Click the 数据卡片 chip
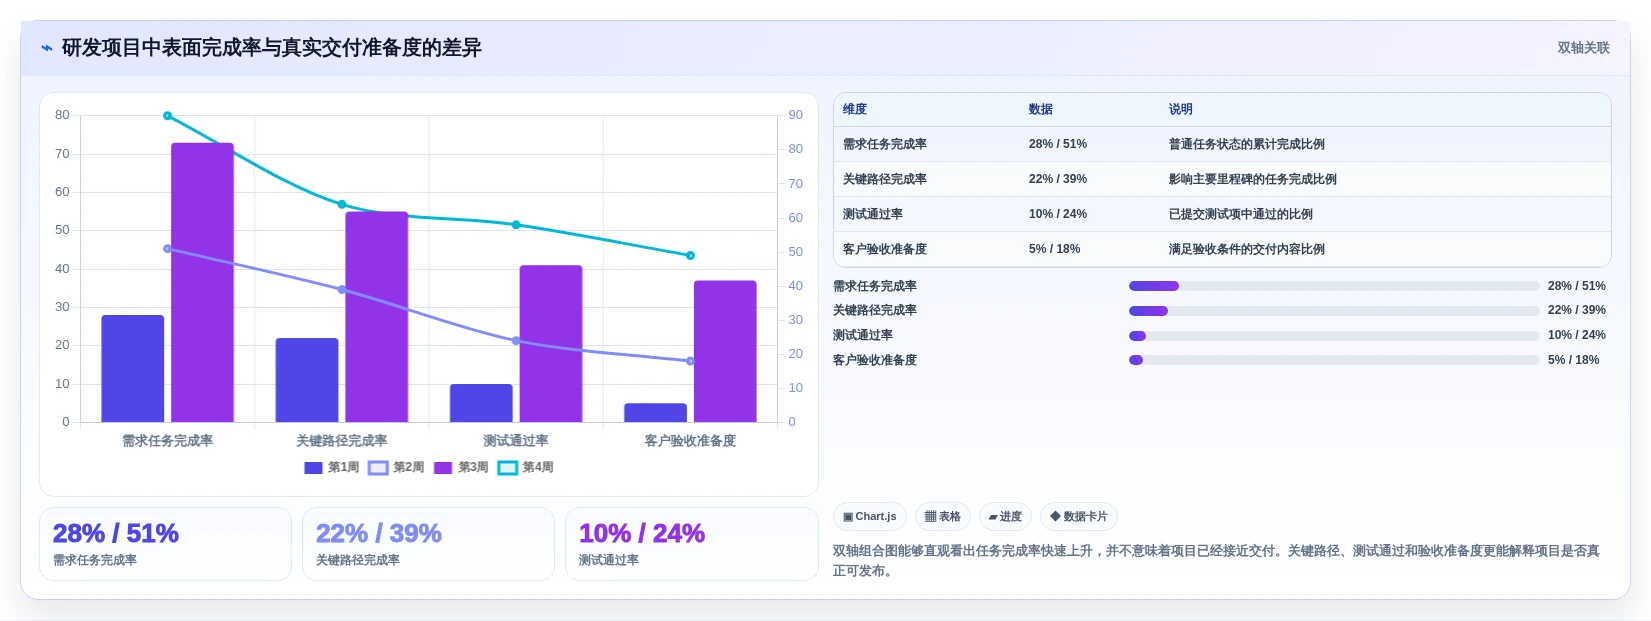Image resolution: width=1651 pixels, height=621 pixels. pyautogui.click(x=1079, y=516)
